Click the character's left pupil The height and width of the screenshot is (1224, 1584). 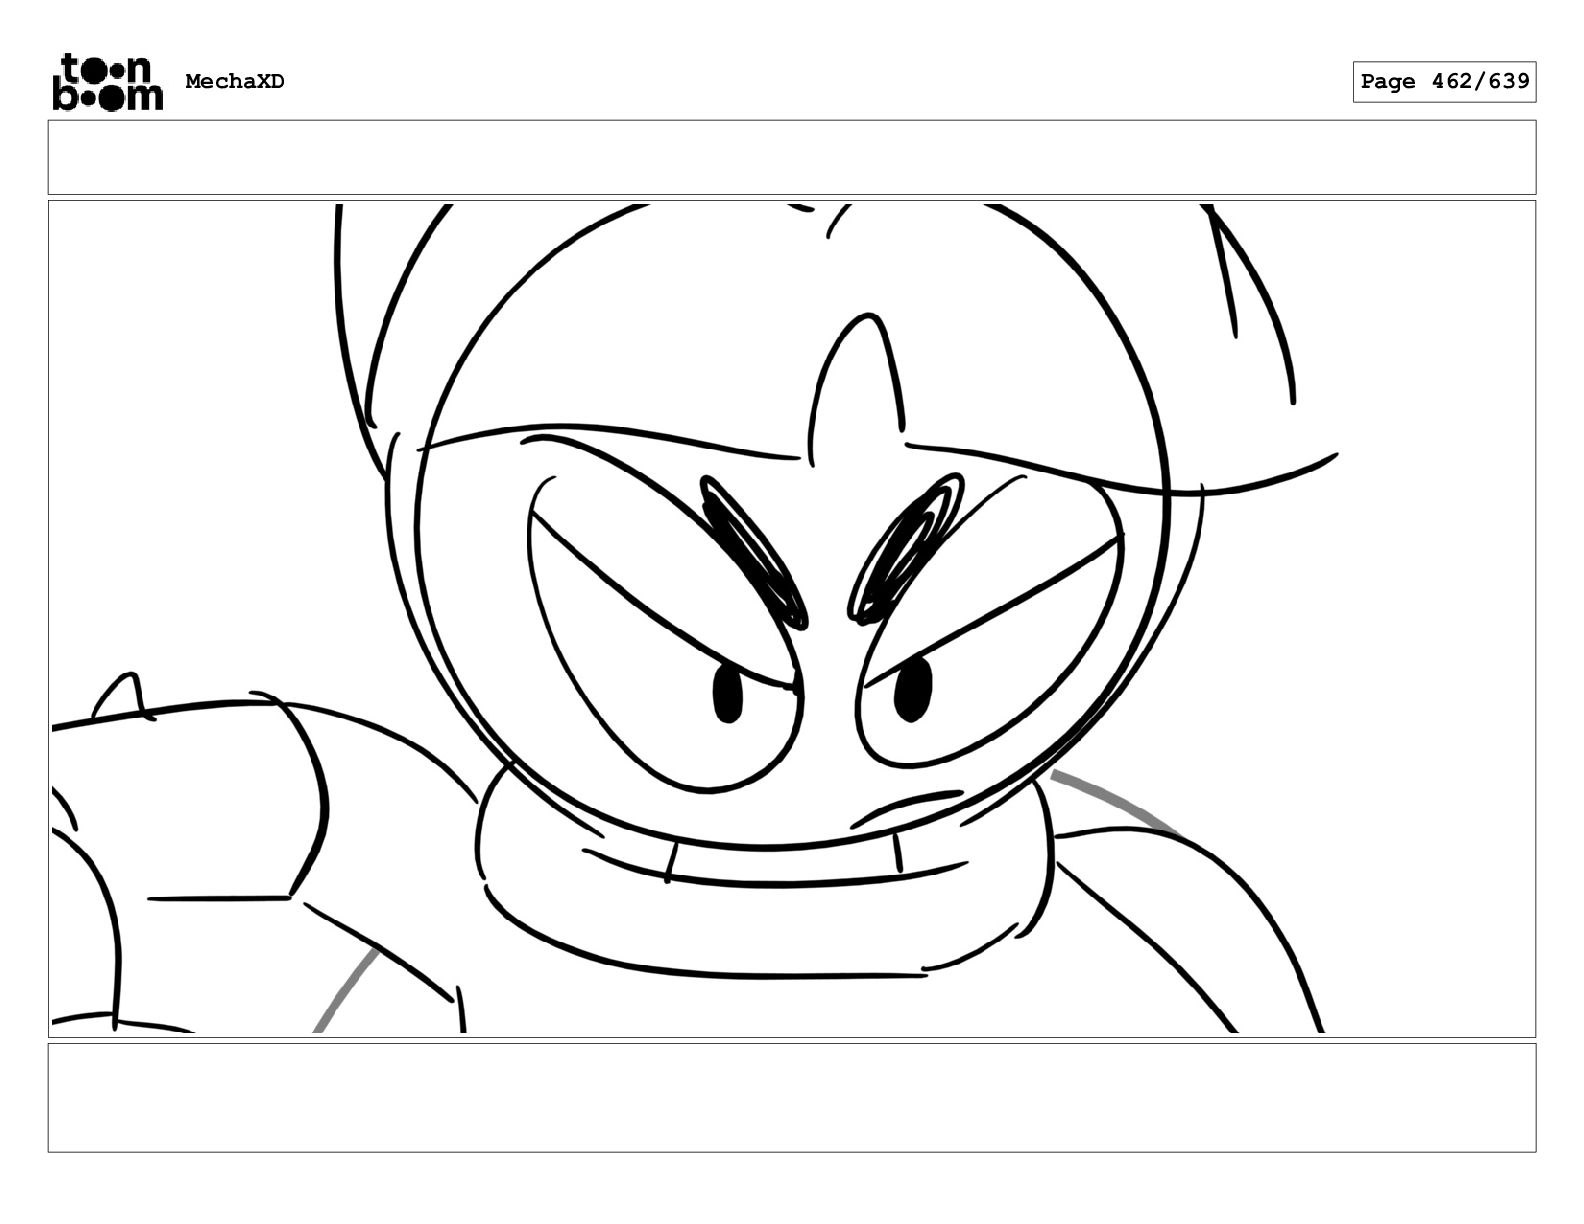coord(728,695)
